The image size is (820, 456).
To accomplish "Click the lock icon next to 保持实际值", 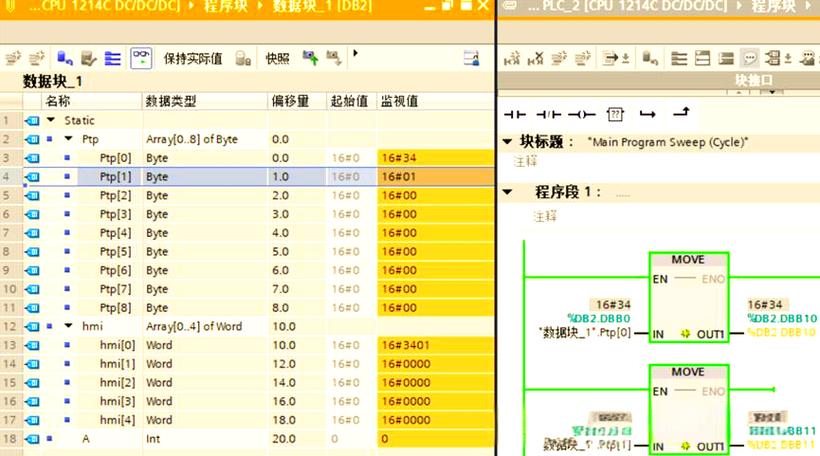I will click(x=243, y=58).
